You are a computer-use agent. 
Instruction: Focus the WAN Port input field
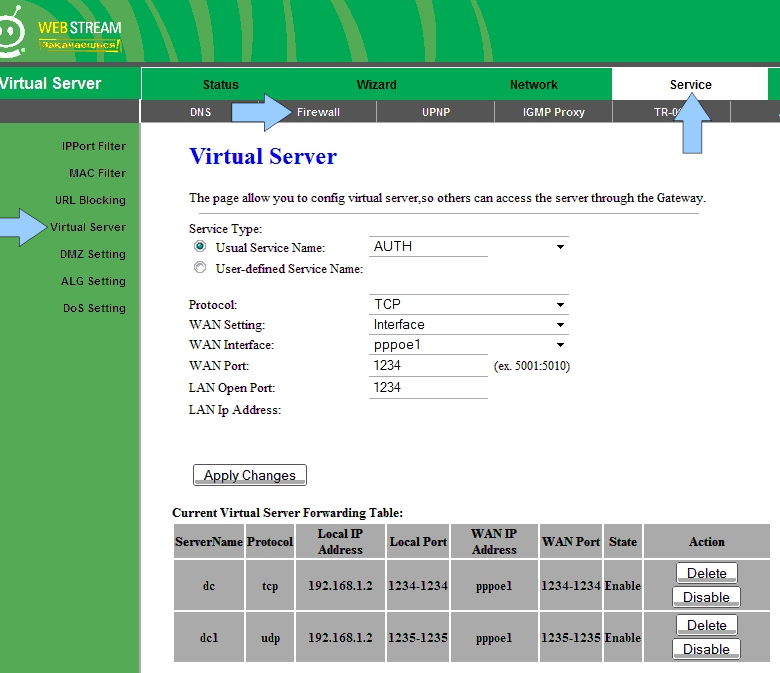pyautogui.click(x=428, y=366)
